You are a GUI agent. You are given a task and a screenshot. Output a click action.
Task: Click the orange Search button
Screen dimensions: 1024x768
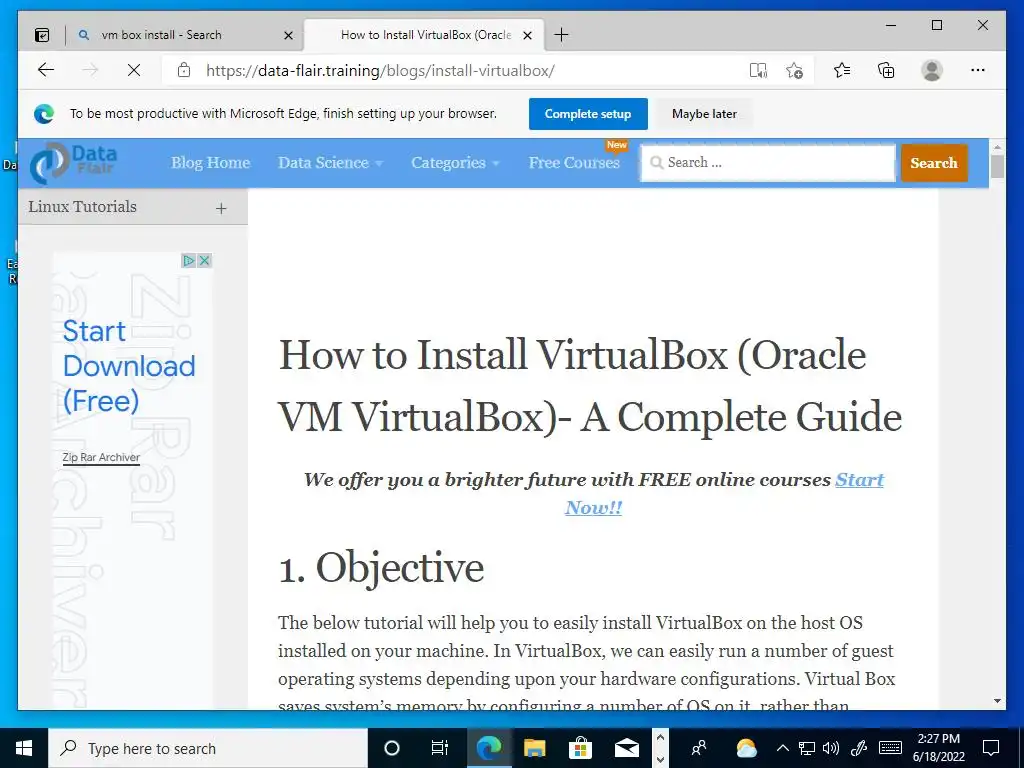click(934, 163)
